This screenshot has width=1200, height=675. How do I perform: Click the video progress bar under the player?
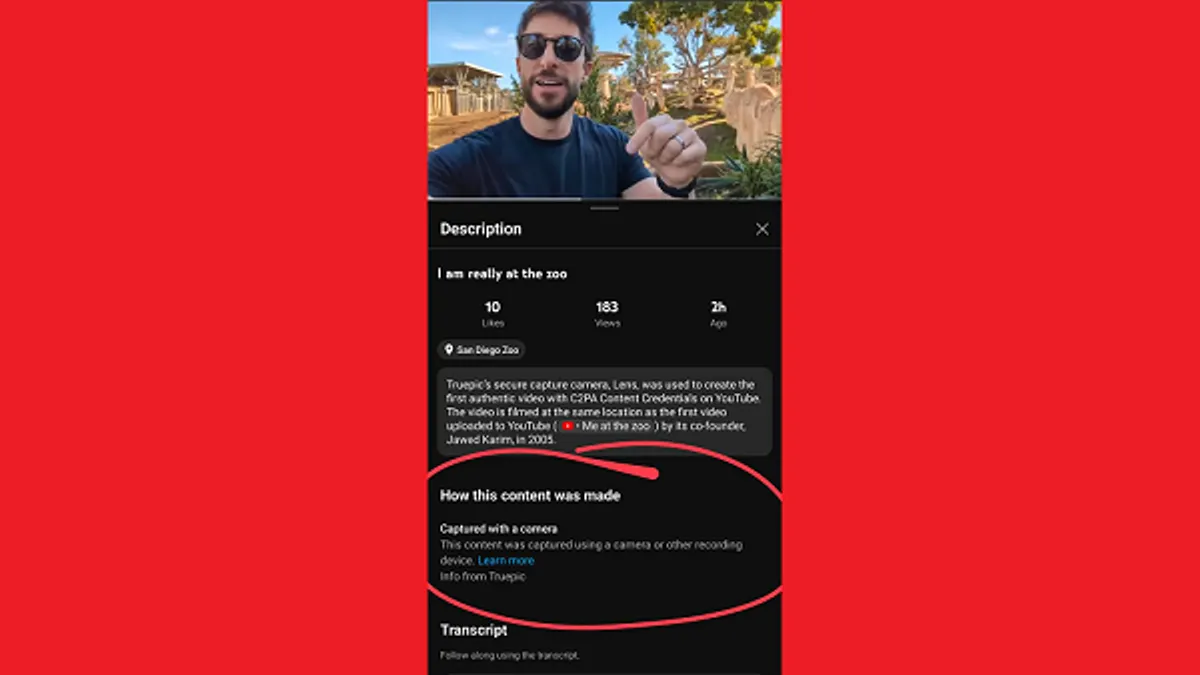605,199
